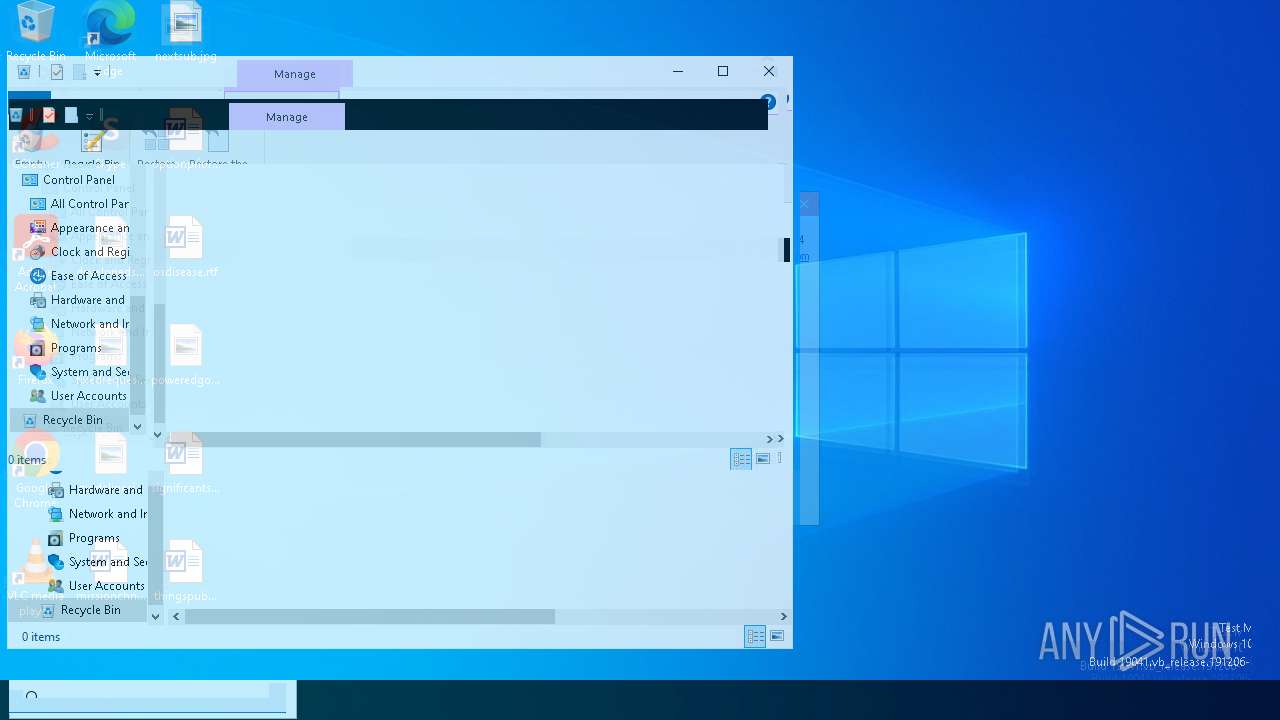Image resolution: width=1280 pixels, height=720 pixels.
Task: Select Hardware and Sound in upper tree
Action: point(88,300)
